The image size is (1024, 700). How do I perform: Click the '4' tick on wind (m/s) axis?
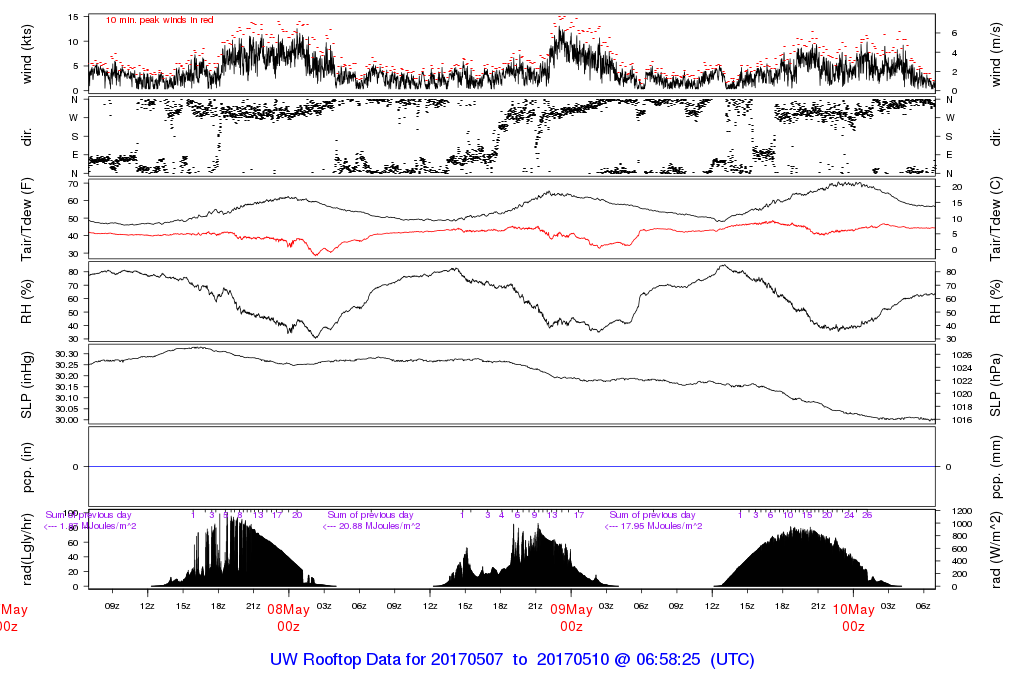click(955, 53)
